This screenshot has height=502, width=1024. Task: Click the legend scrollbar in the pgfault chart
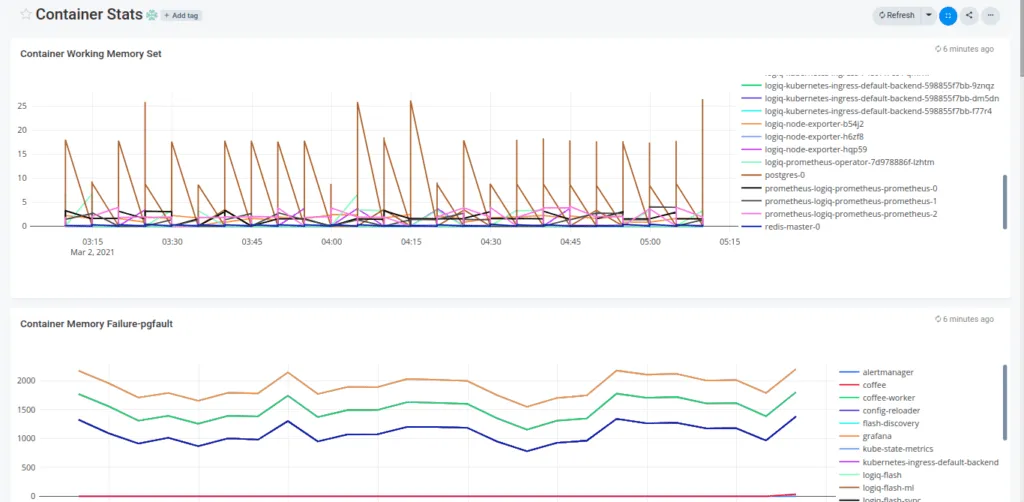(1005, 400)
